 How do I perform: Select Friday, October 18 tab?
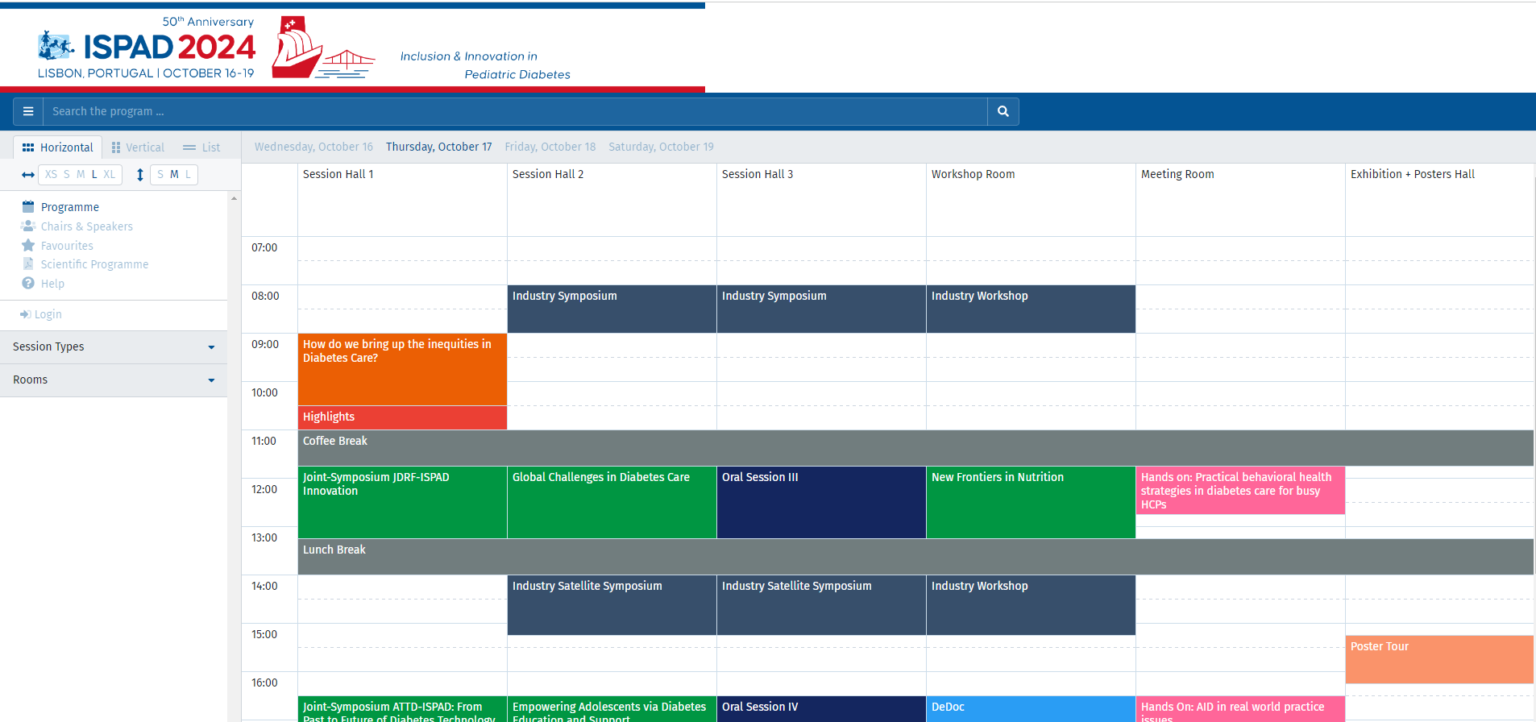[549, 147]
